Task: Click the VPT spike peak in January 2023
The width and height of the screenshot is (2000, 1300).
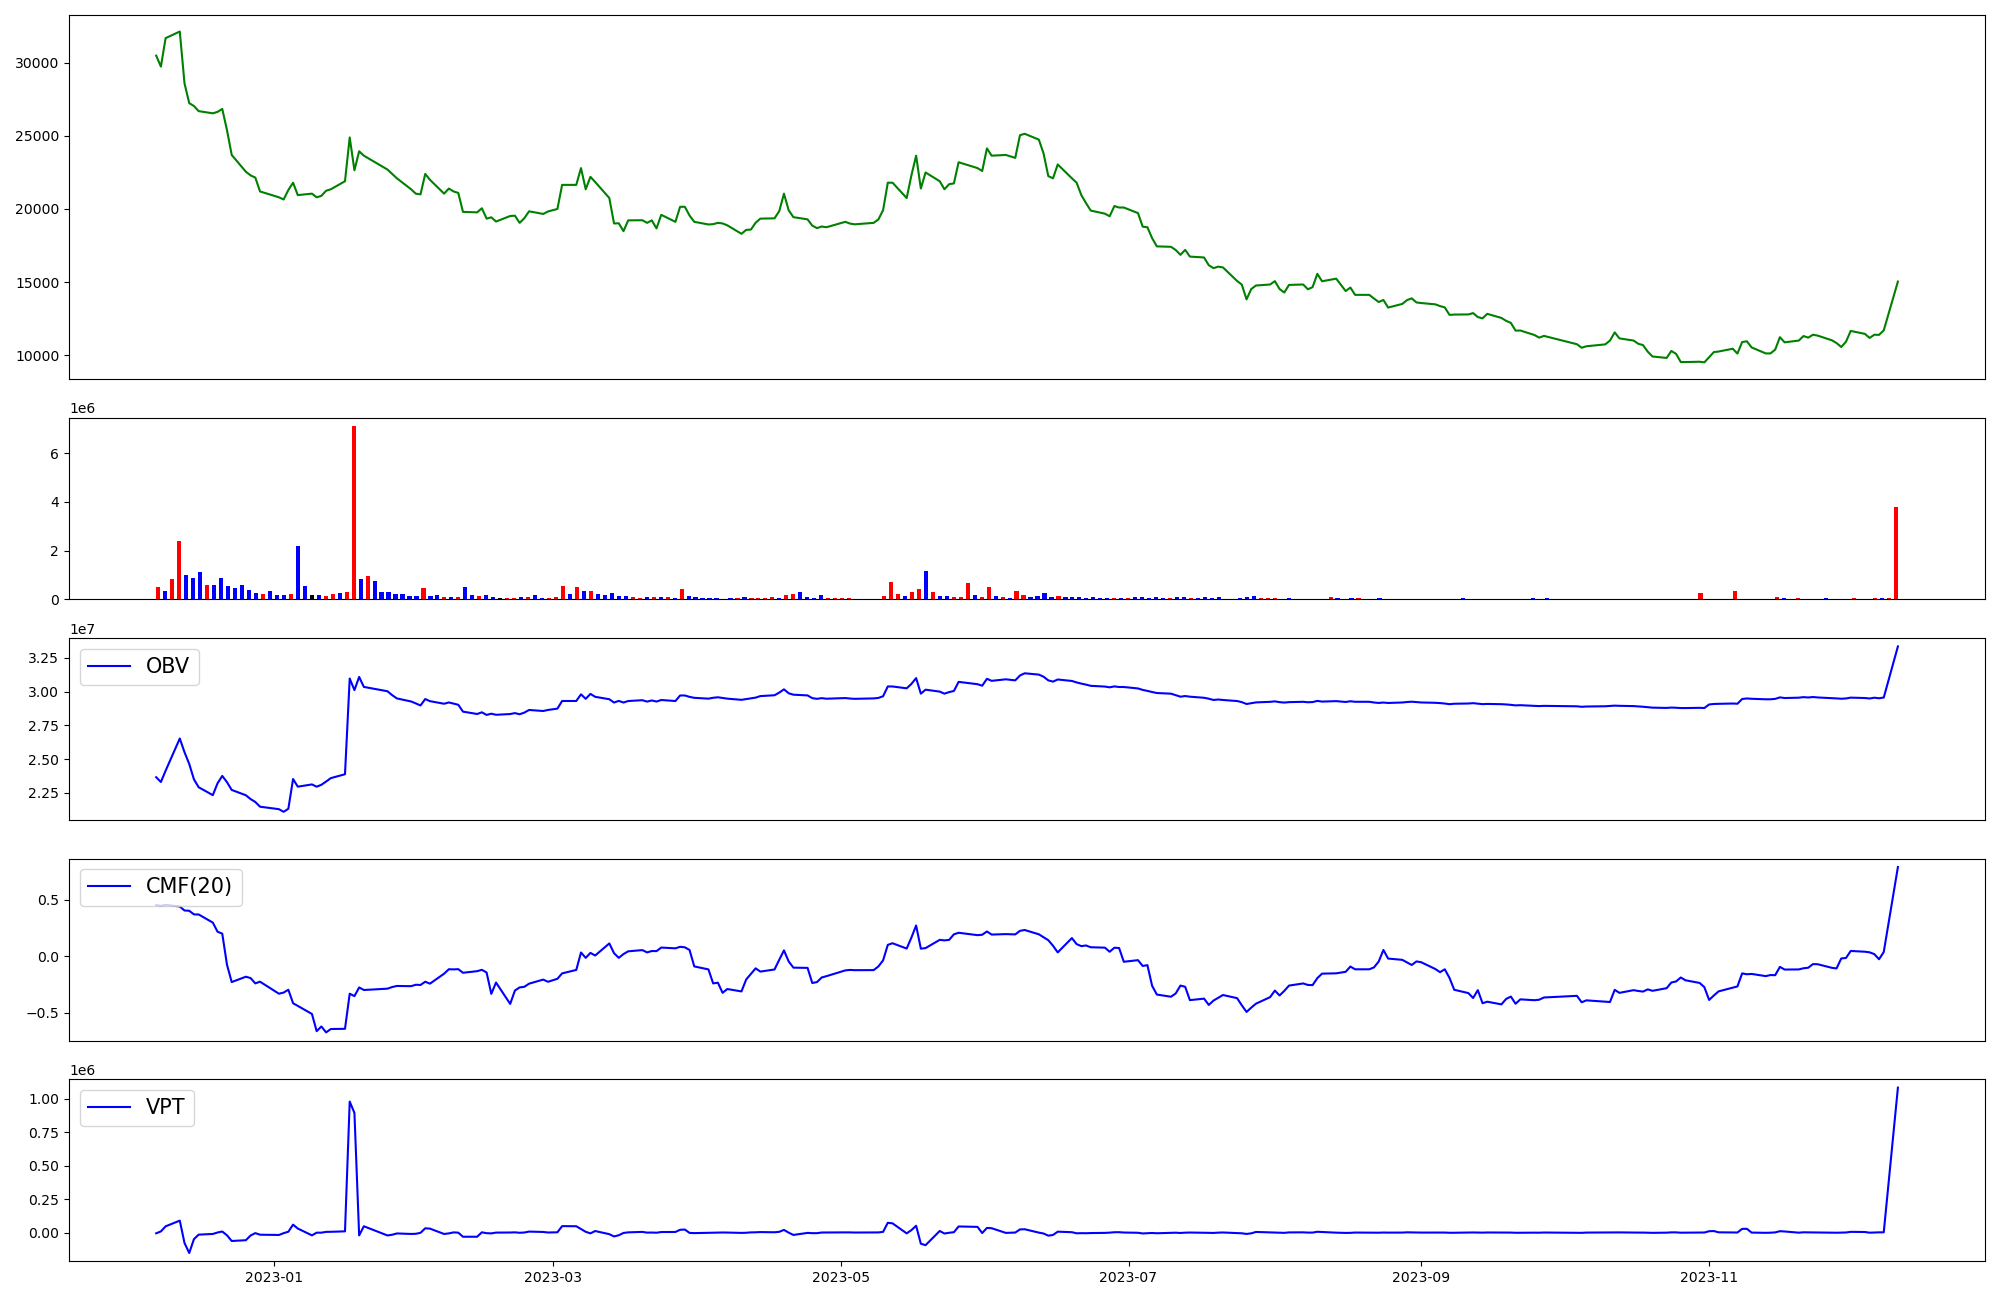Action: [349, 1102]
